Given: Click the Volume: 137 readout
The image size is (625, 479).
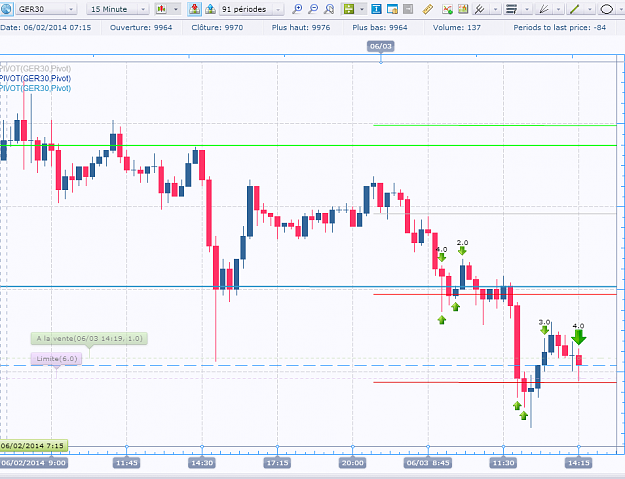Looking at the screenshot, I should [x=456, y=27].
